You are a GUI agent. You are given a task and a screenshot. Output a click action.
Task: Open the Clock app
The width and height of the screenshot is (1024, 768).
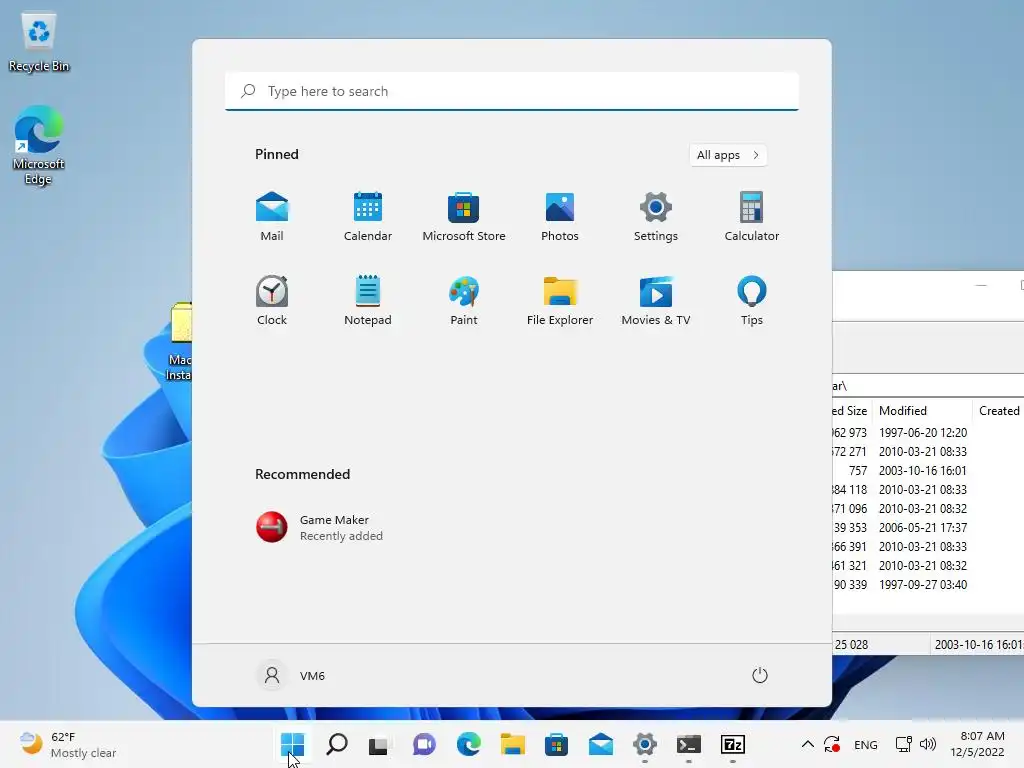tap(272, 300)
